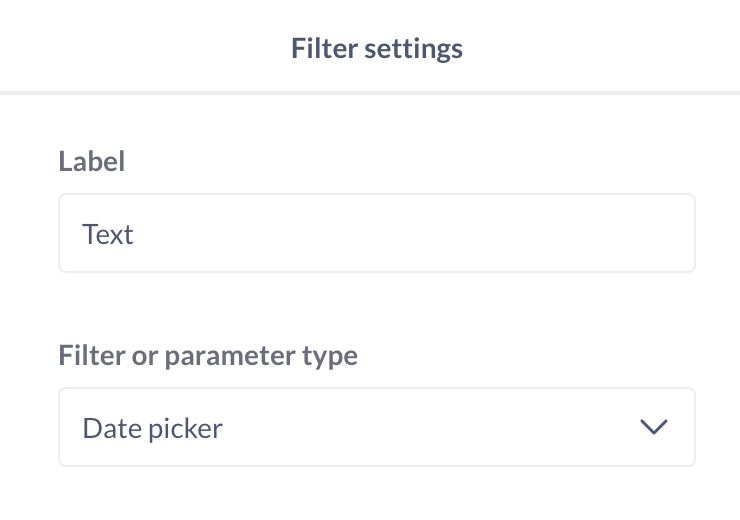Click the left padding inside the Label input
Viewport: 740px width, 520px height.
70,234
